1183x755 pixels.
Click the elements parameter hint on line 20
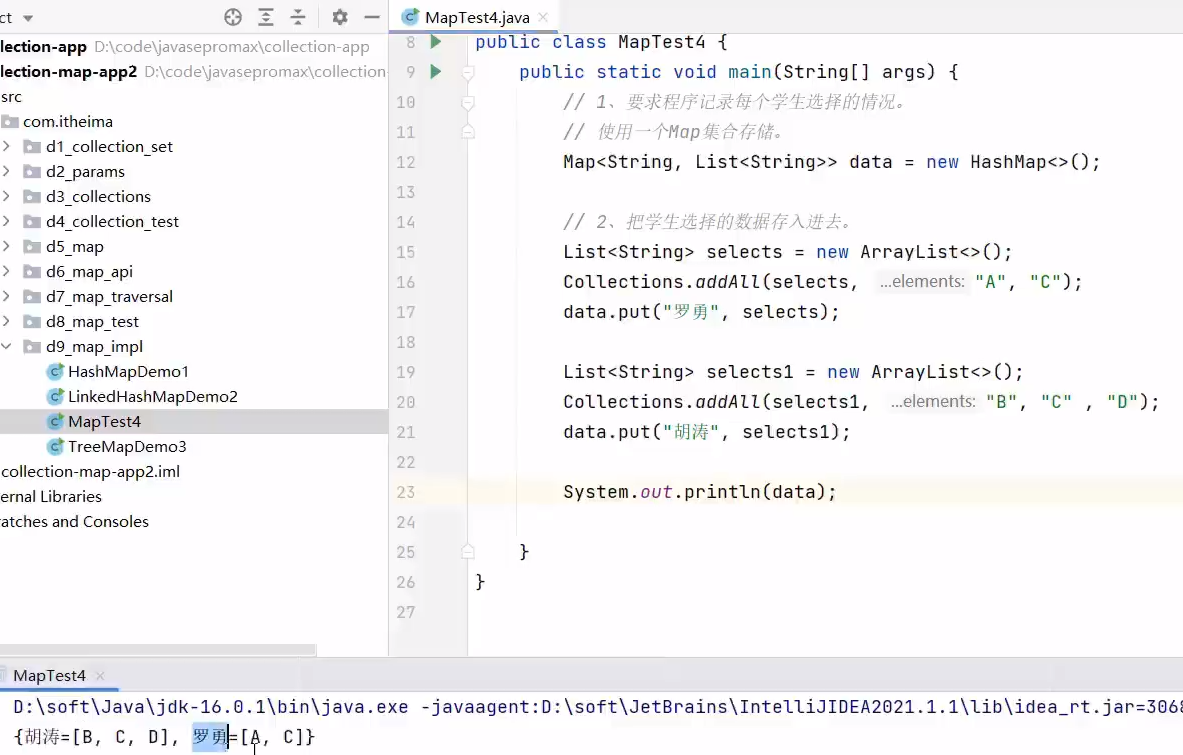[933, 401]
